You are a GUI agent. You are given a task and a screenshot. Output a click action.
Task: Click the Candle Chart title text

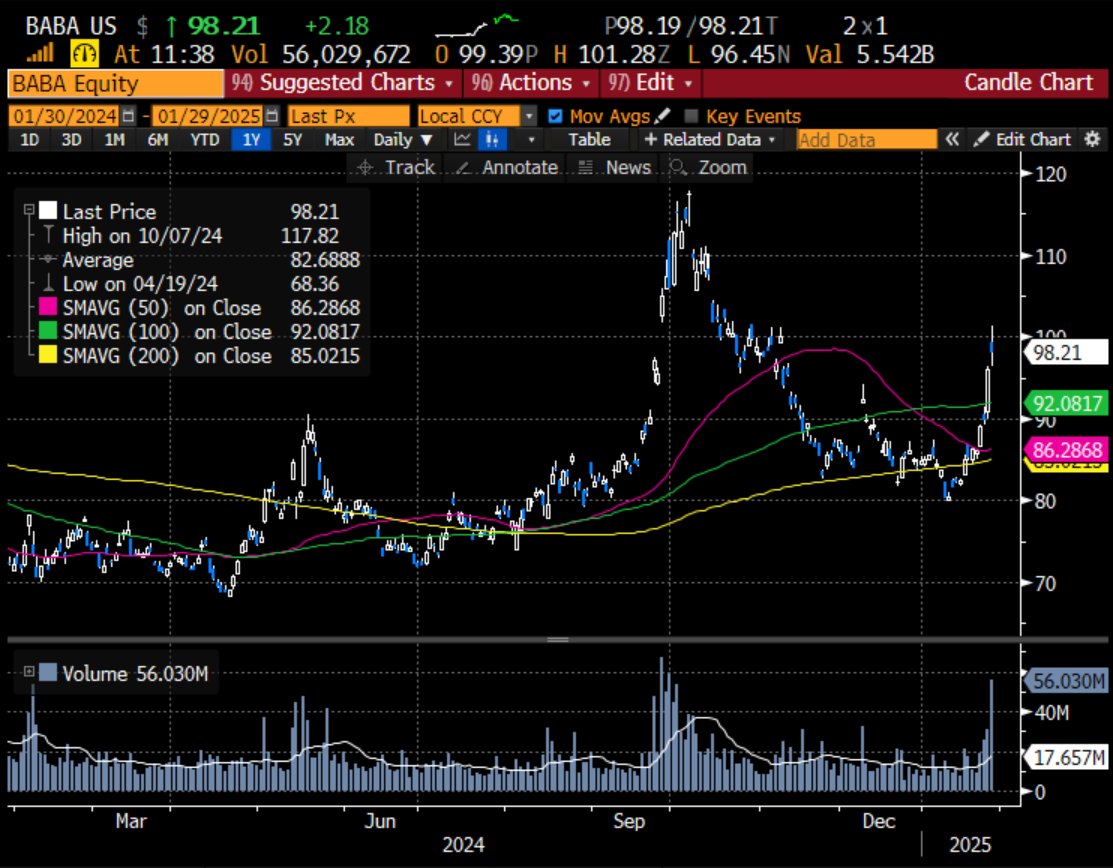(x=1028, y=83)
